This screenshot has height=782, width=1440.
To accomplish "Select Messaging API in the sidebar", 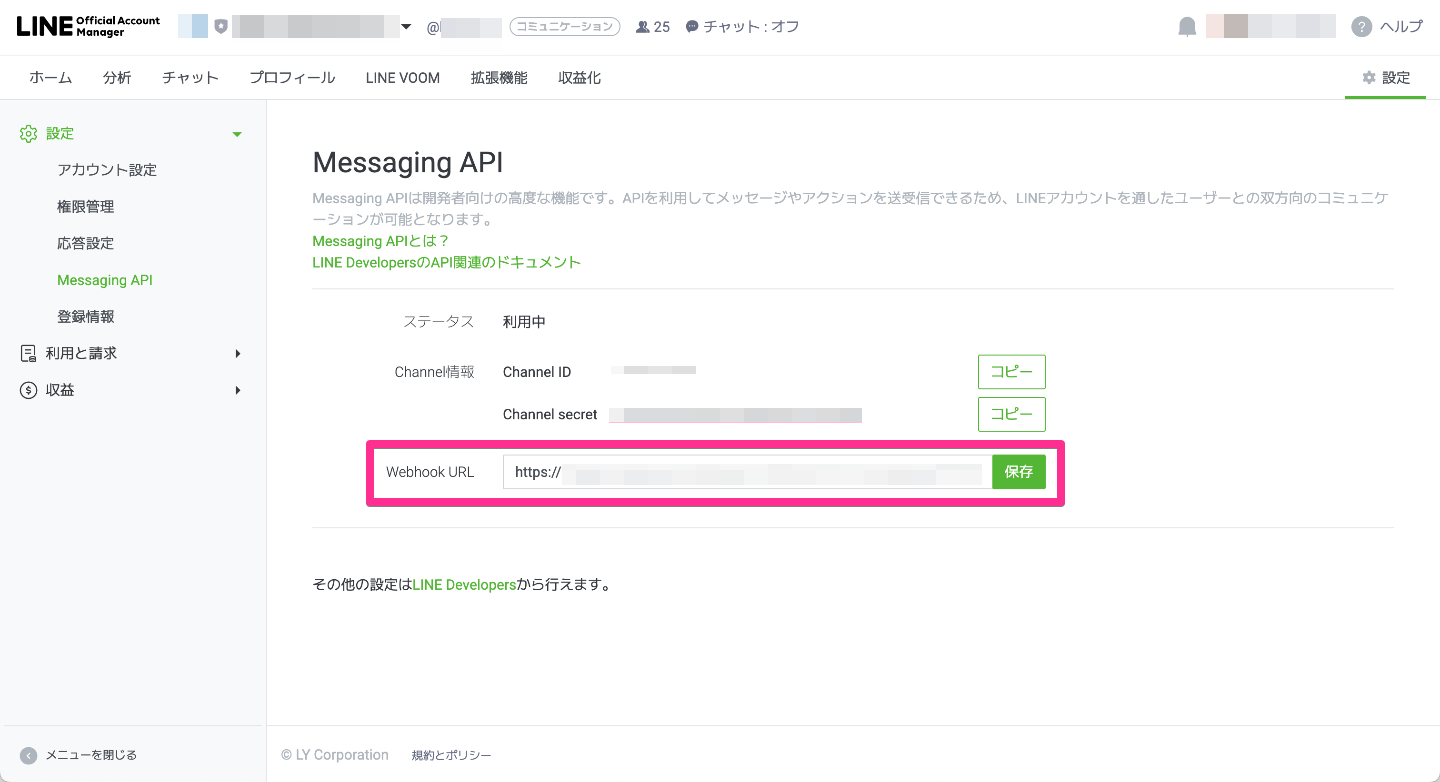I will (105, 280).
